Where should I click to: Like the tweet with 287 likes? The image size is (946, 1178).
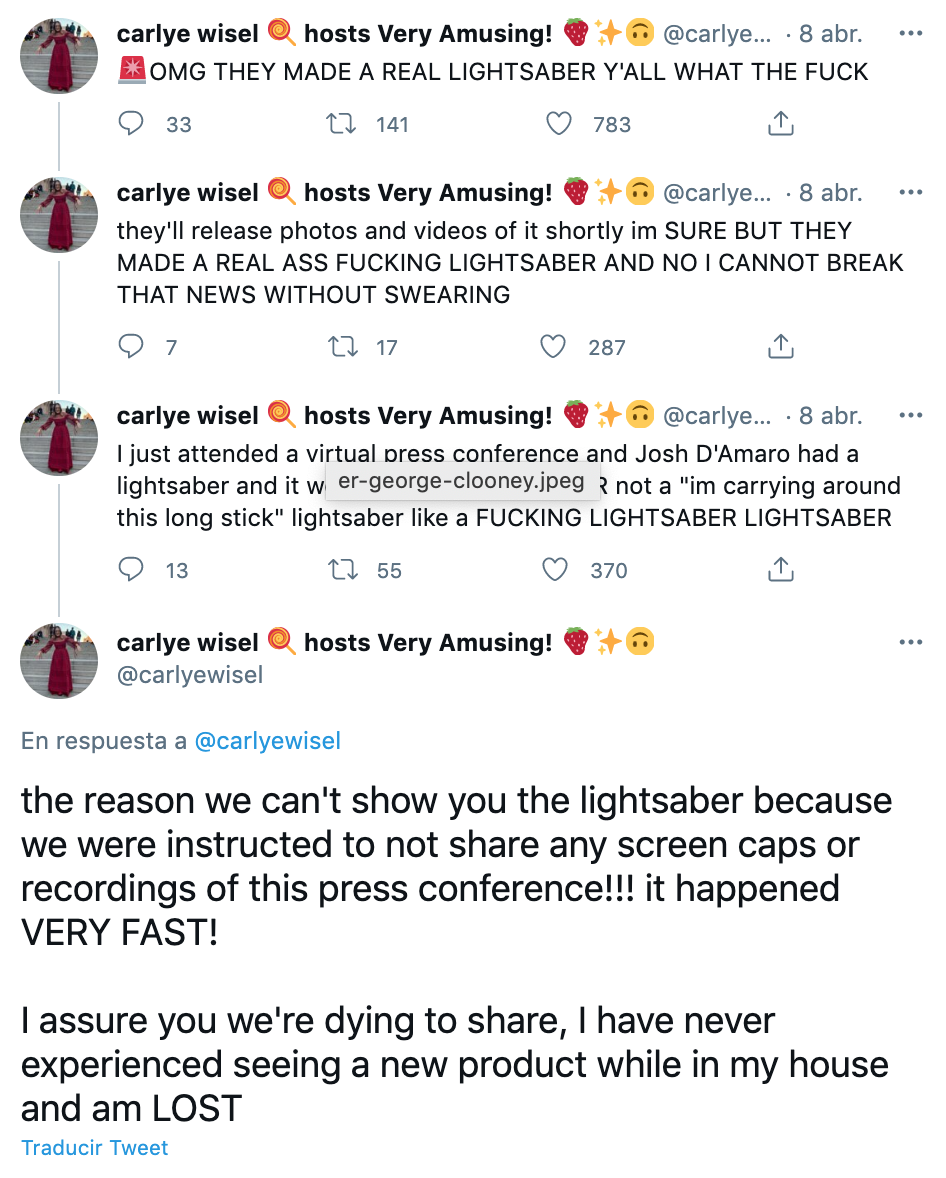click(x=553, y=347)
